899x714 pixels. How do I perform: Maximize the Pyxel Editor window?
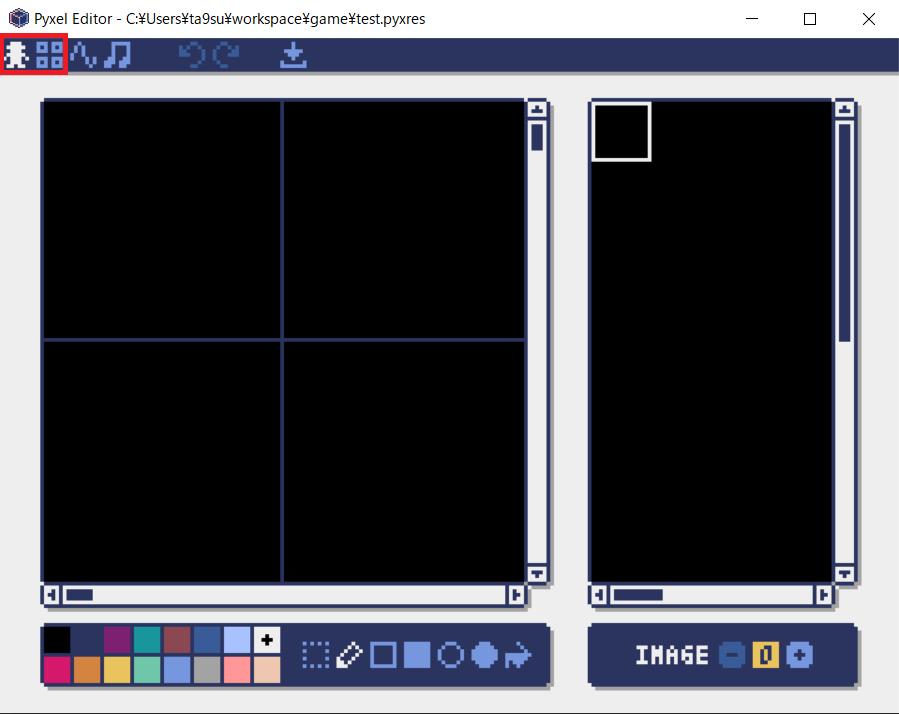point(810,19)
